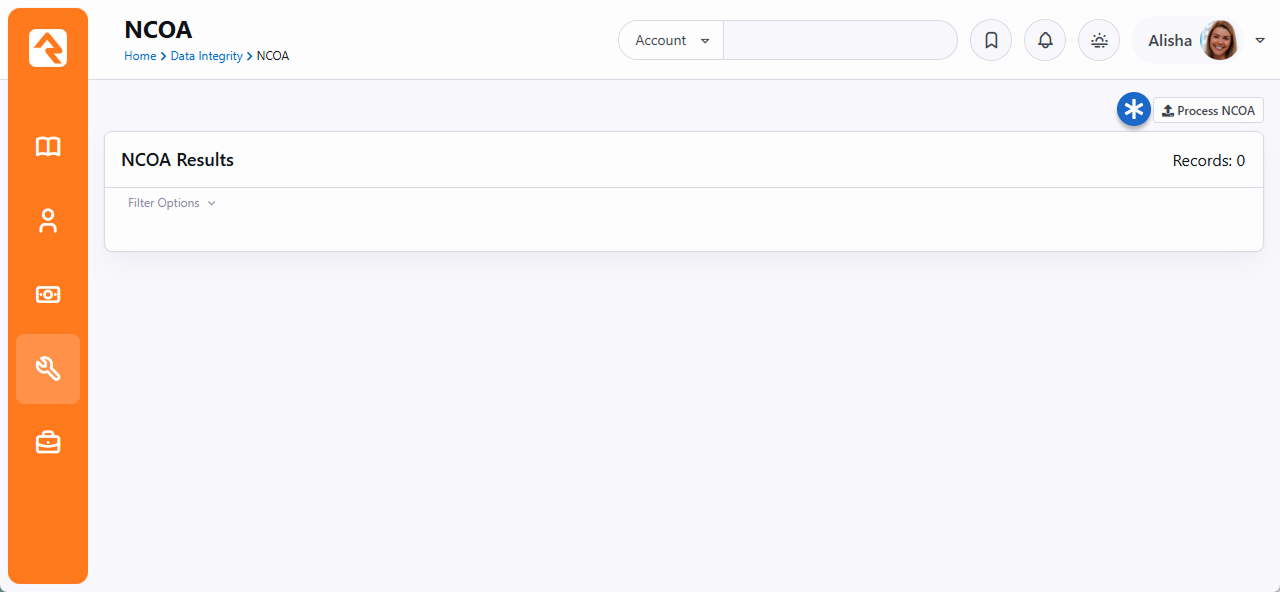Screen dimensions: 1280x592
Task: Open the briefcase icon in sidebar
Action: pyautogui.click(x=48, y=442)
